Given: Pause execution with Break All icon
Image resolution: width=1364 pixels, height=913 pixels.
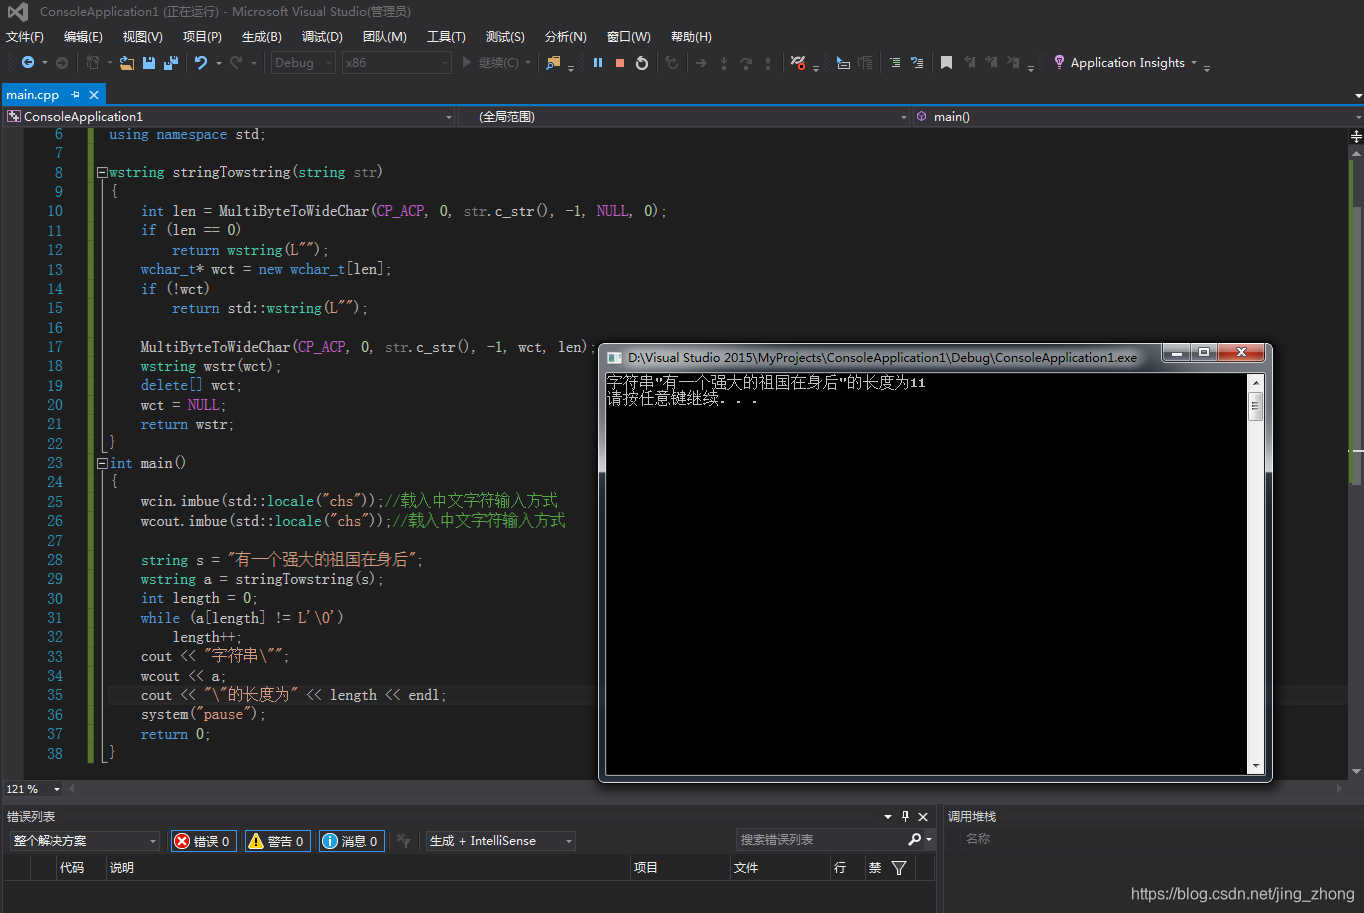Looking at the screenshot, I should point(598,62).
